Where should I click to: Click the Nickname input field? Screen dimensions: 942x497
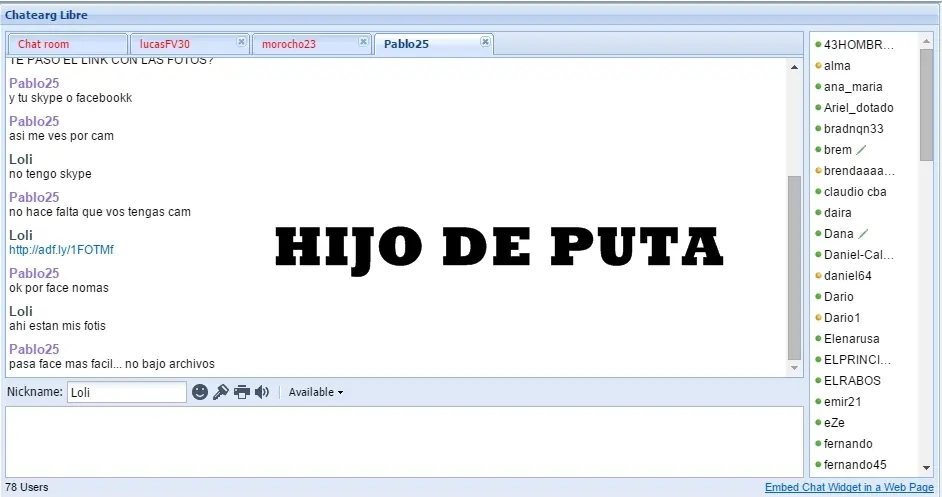[x=126, y=392]
